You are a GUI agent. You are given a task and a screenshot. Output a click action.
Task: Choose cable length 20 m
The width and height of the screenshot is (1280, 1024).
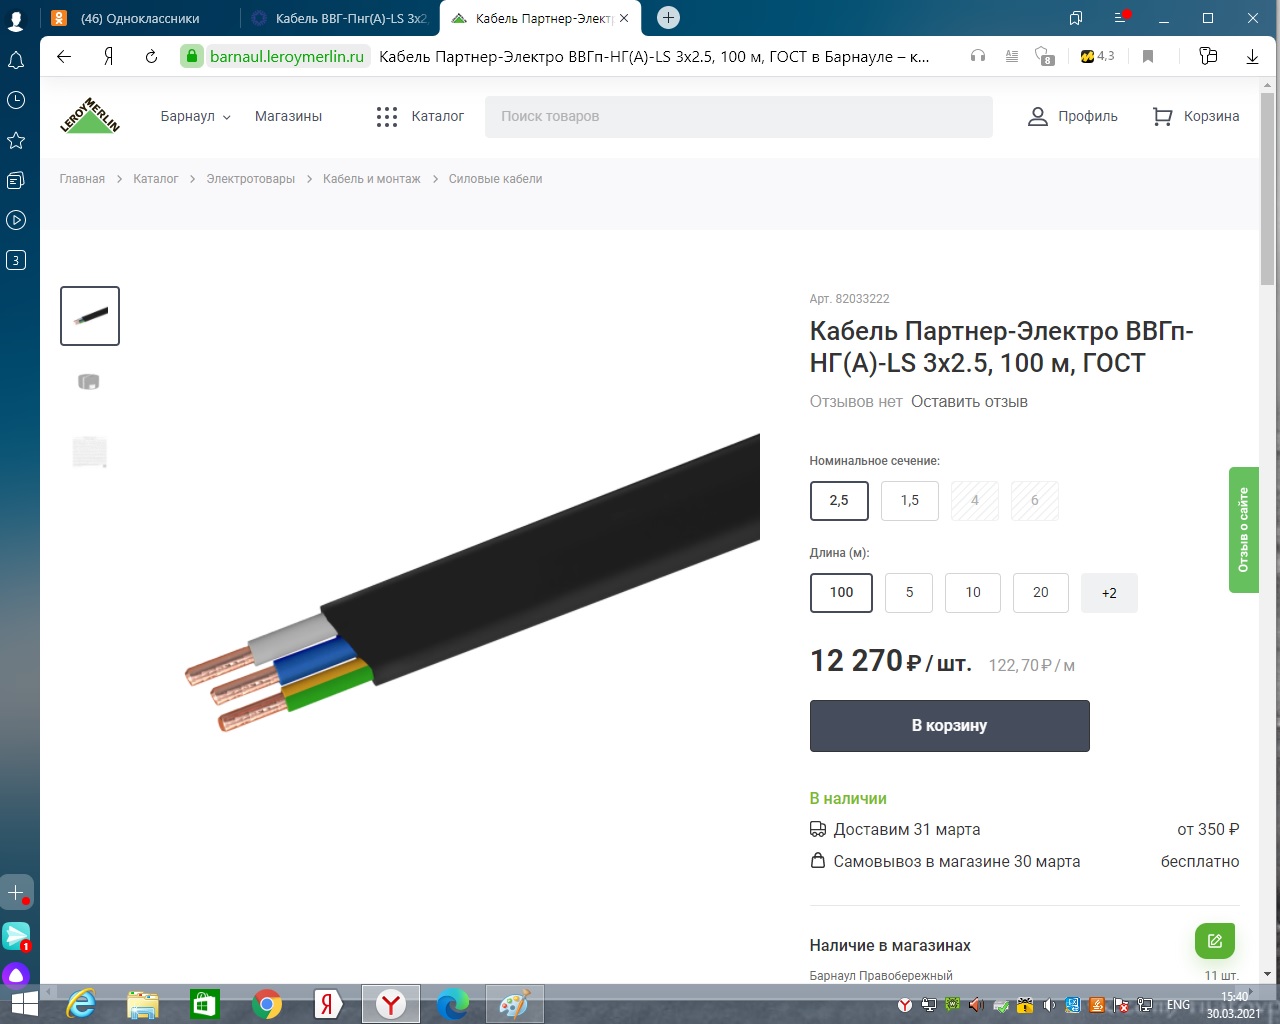coord(1041,592)
